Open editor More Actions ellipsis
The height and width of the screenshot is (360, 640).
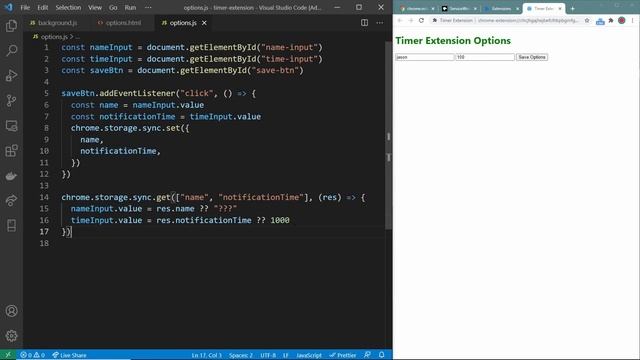[380, 23]
